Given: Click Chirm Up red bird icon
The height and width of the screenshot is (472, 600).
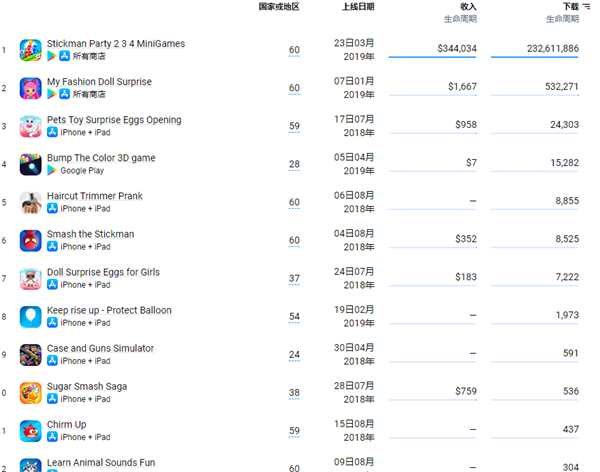Looking at the screenshot, I should (x=31, y=431).
